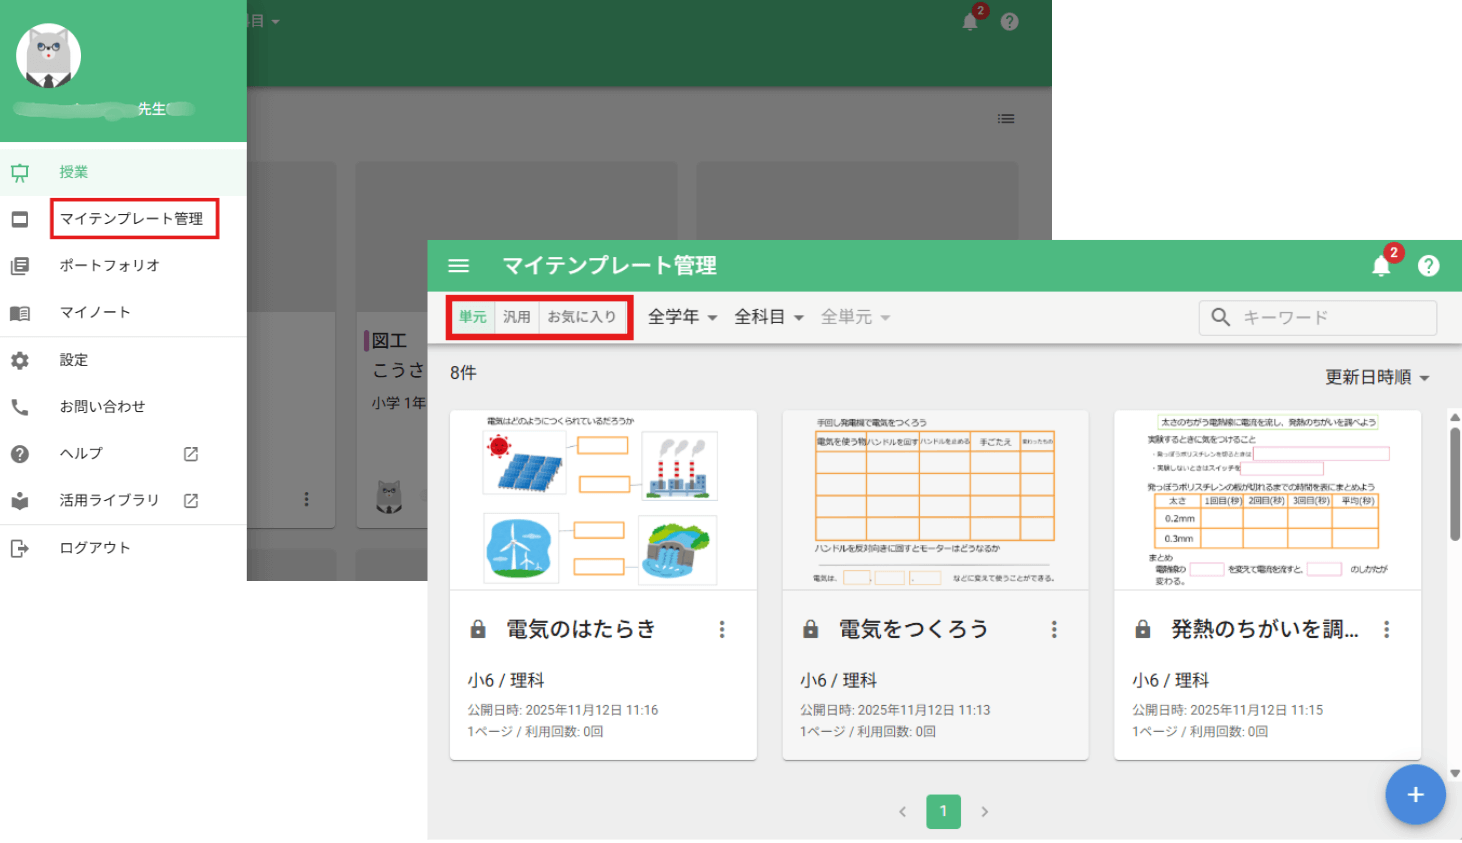
Task: Open the 更新日時順 sort dropdown
Action: coord(1377,377)
